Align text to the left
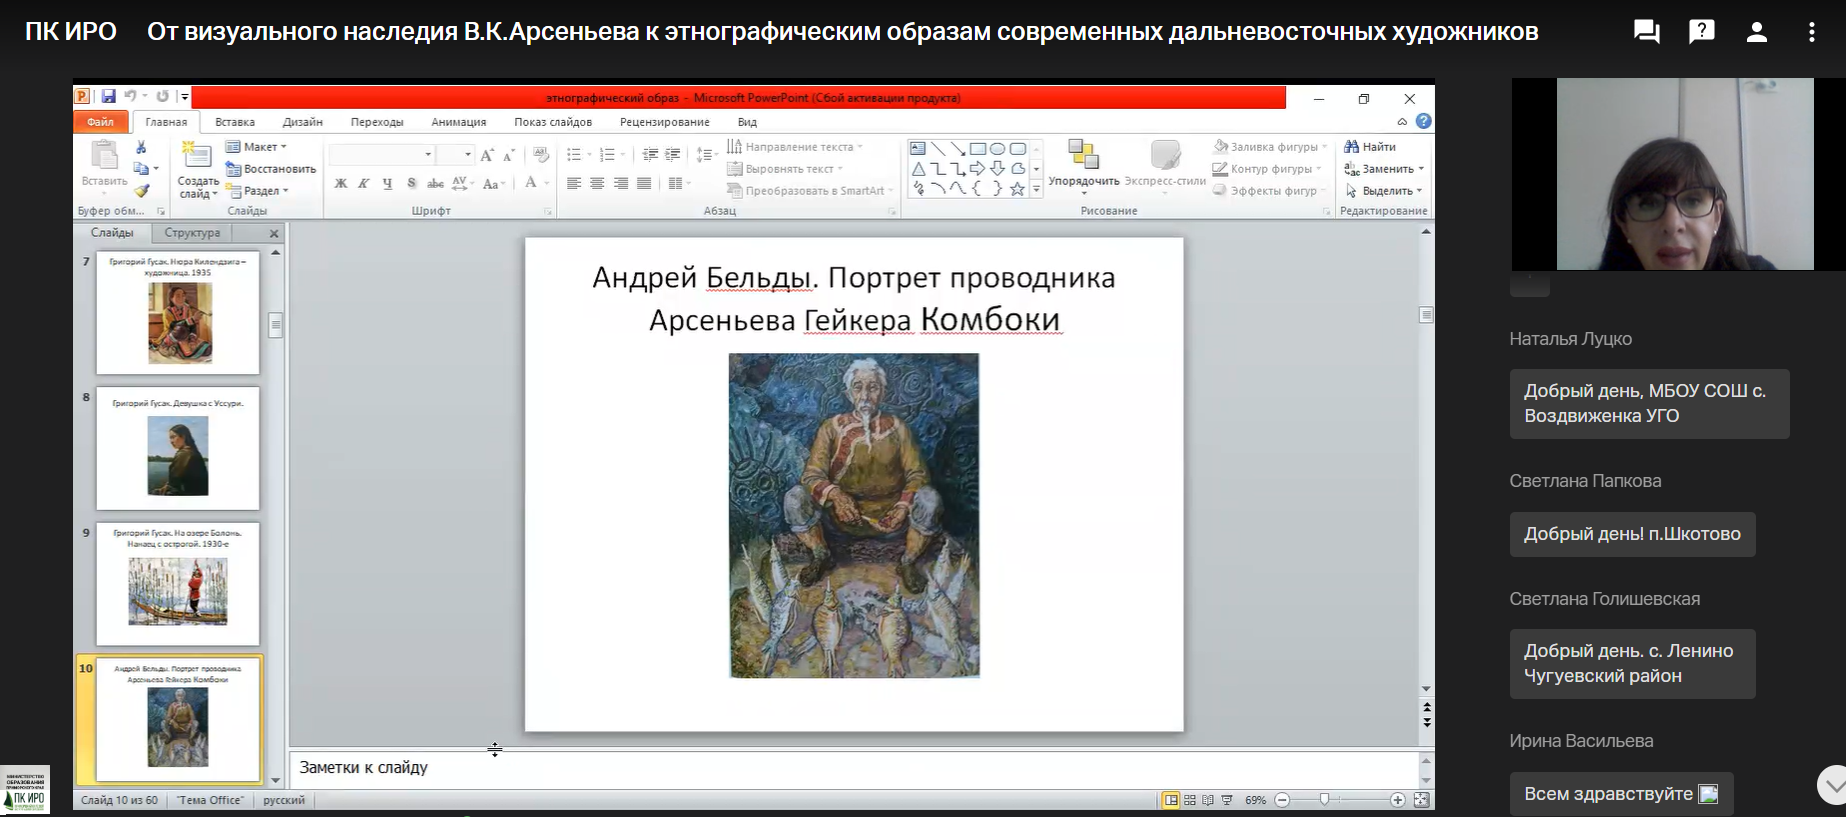The width and height of the screenshot is (1846, 817). coord(574,183)
